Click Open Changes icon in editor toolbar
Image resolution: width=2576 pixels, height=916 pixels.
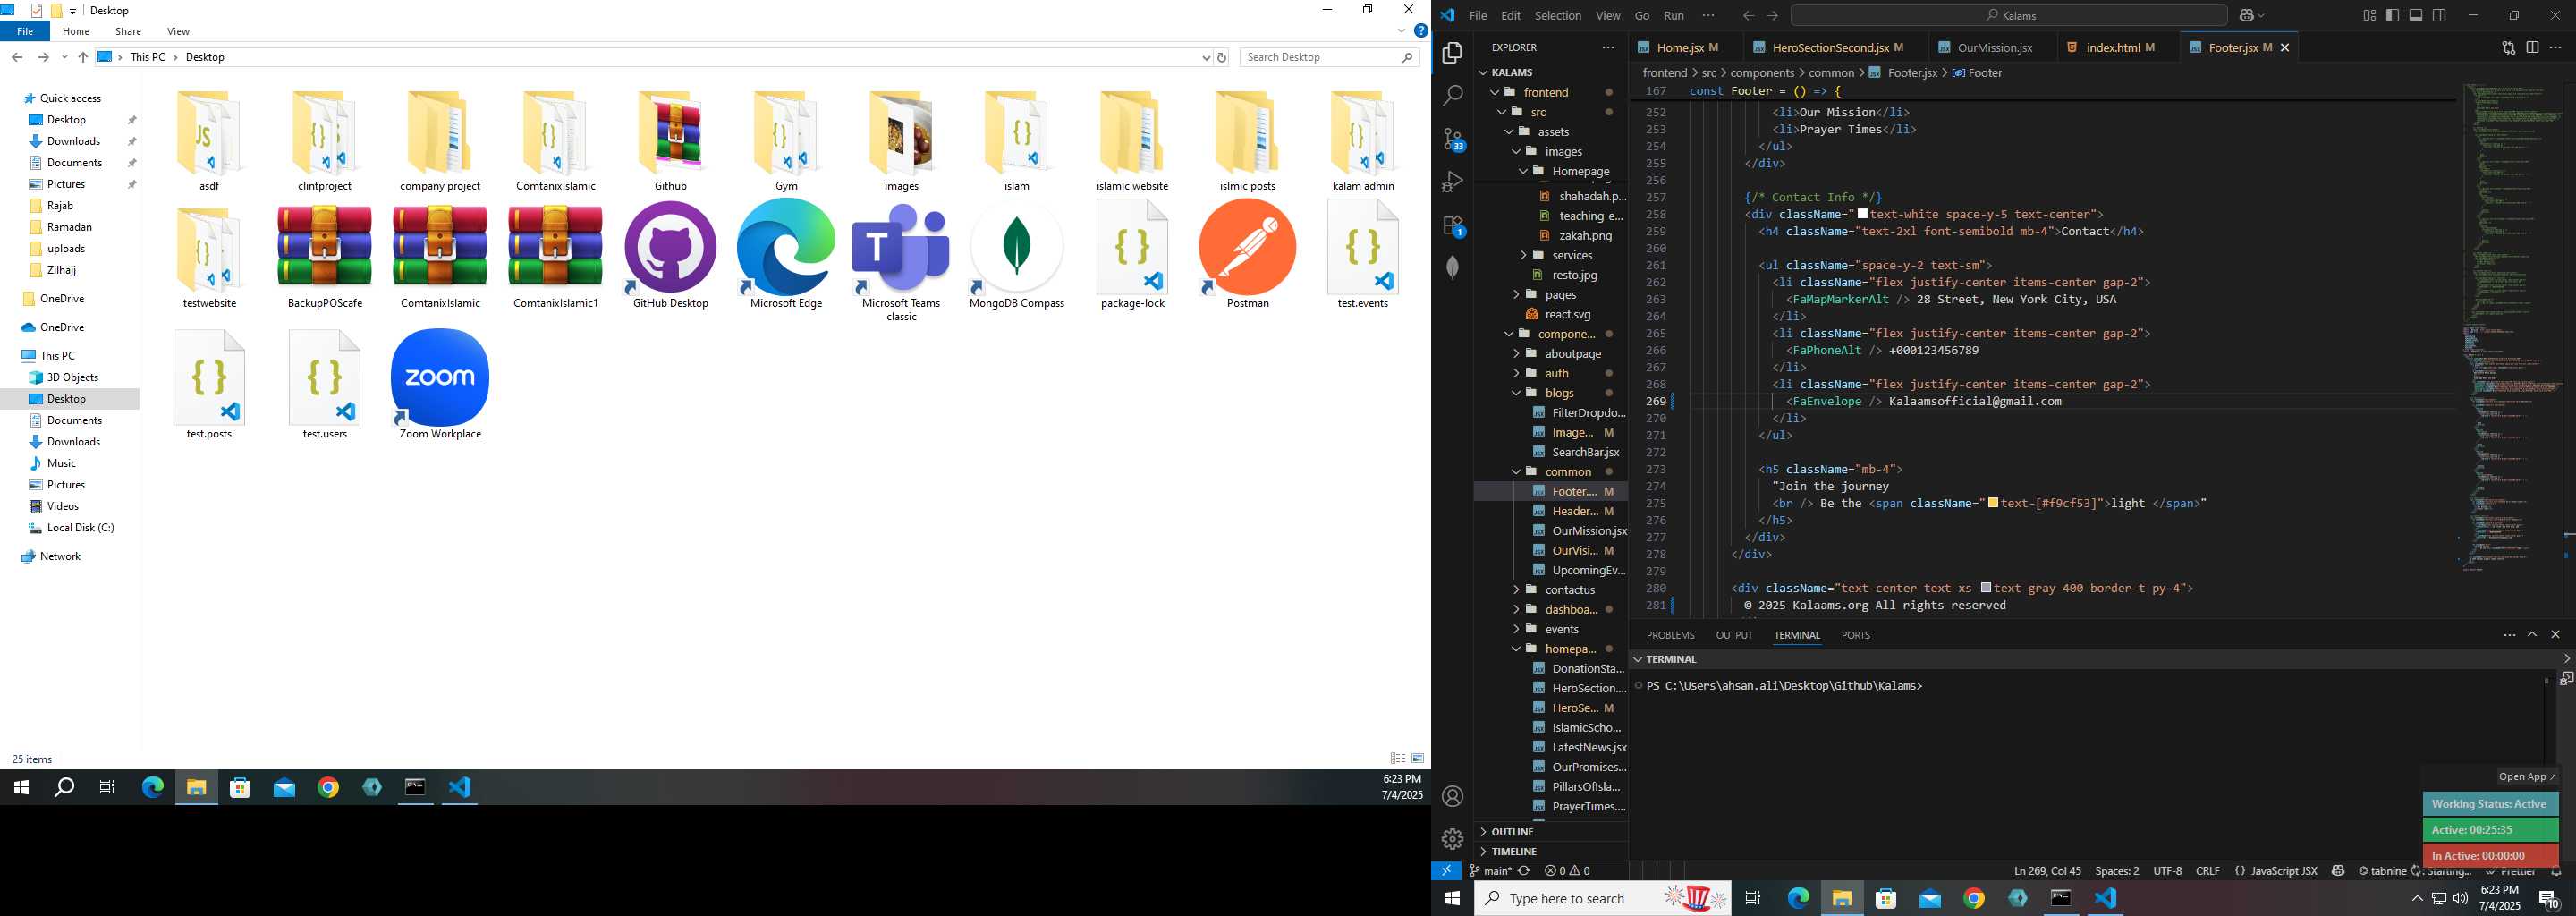[x=2508, y=47]
